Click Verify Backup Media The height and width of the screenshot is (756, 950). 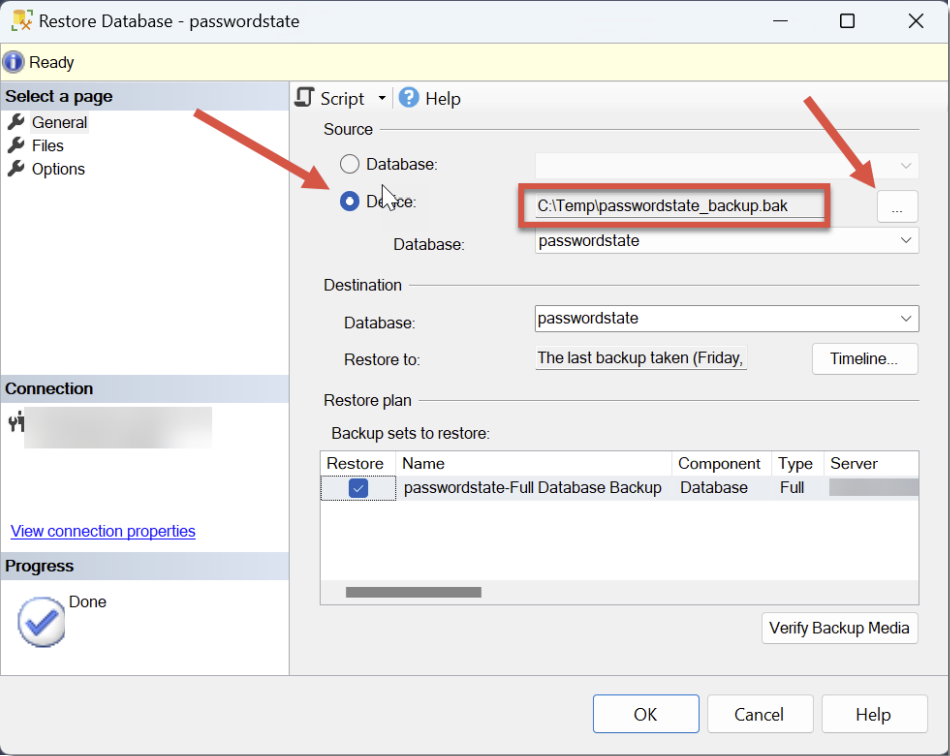[x=839, y=628]
